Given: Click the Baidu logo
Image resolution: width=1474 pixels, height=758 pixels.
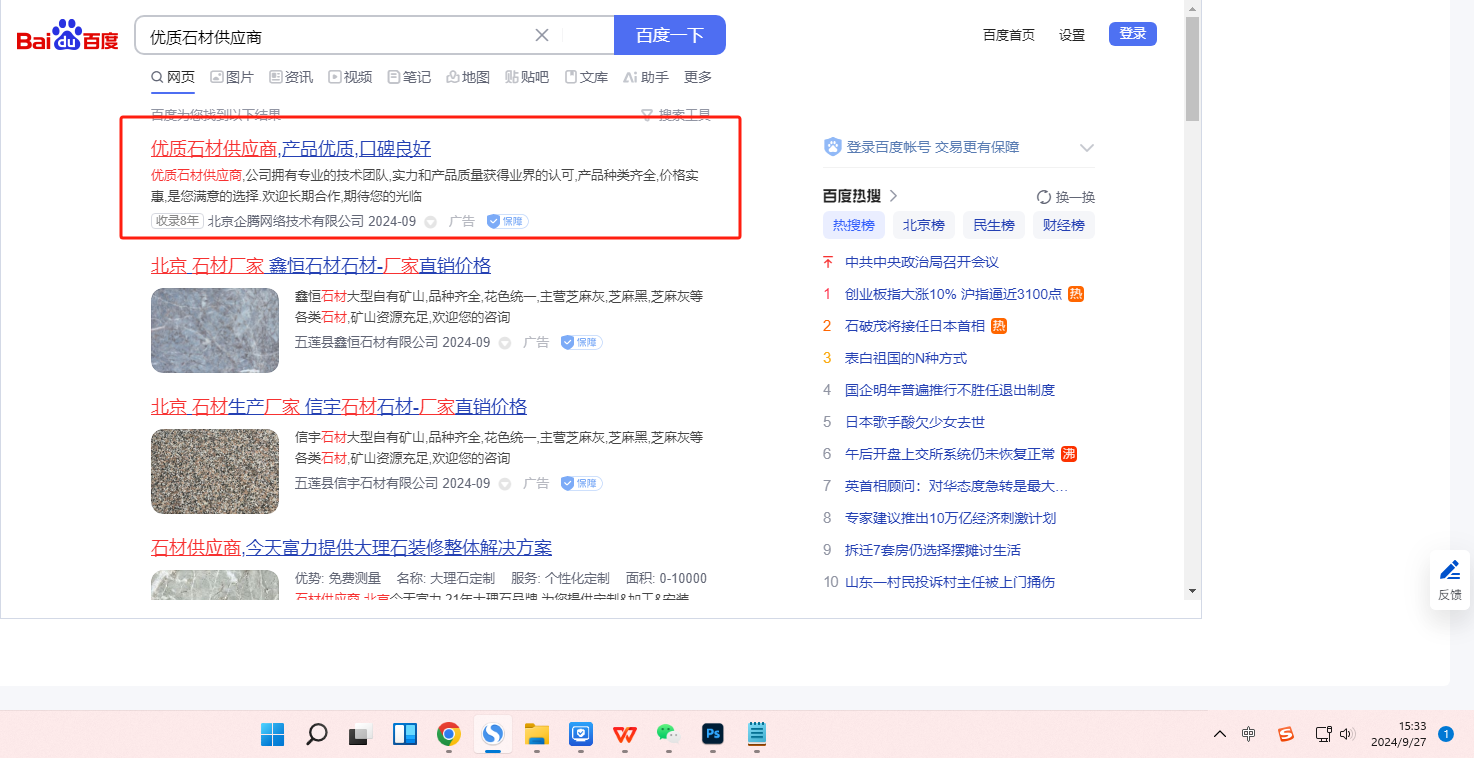Looking at the screenshot, I should click(x=67, y=36).
